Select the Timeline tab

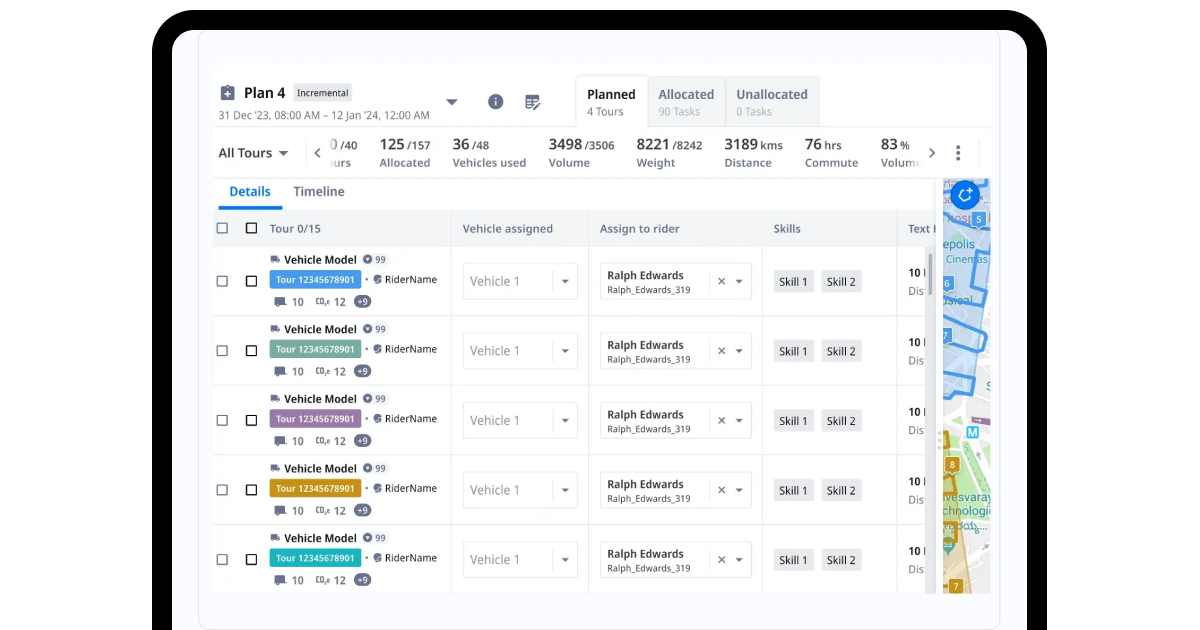click(319, 192)
